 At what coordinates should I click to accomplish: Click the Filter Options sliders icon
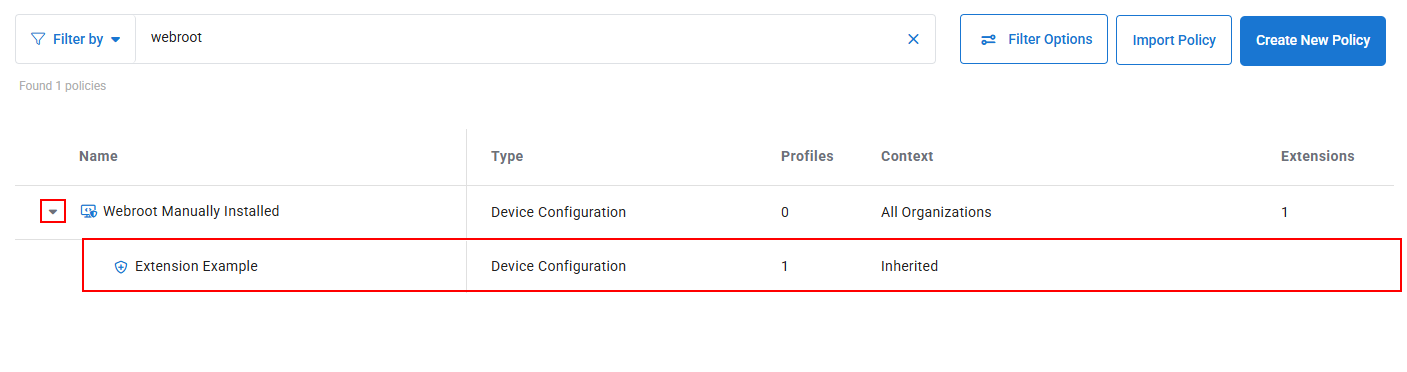988,40
